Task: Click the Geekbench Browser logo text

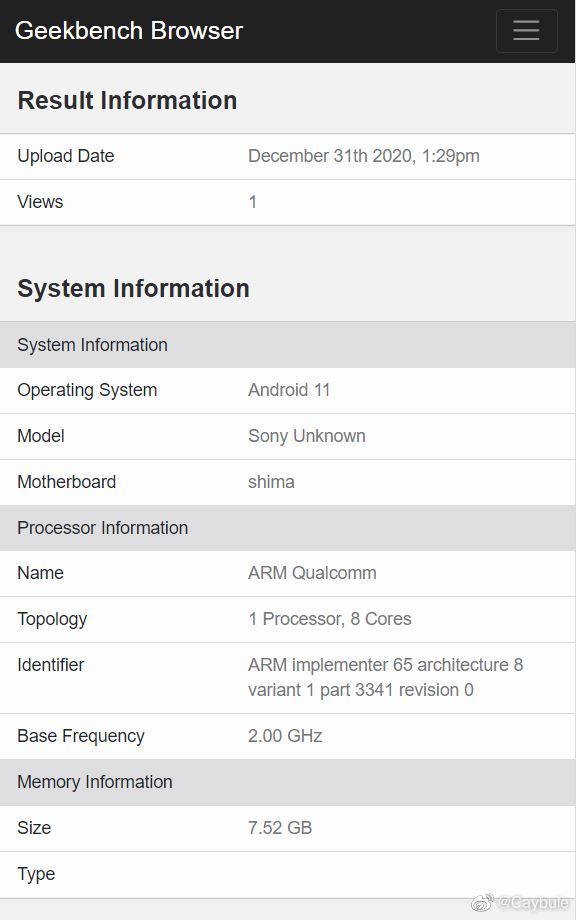Action: (129, 31)
